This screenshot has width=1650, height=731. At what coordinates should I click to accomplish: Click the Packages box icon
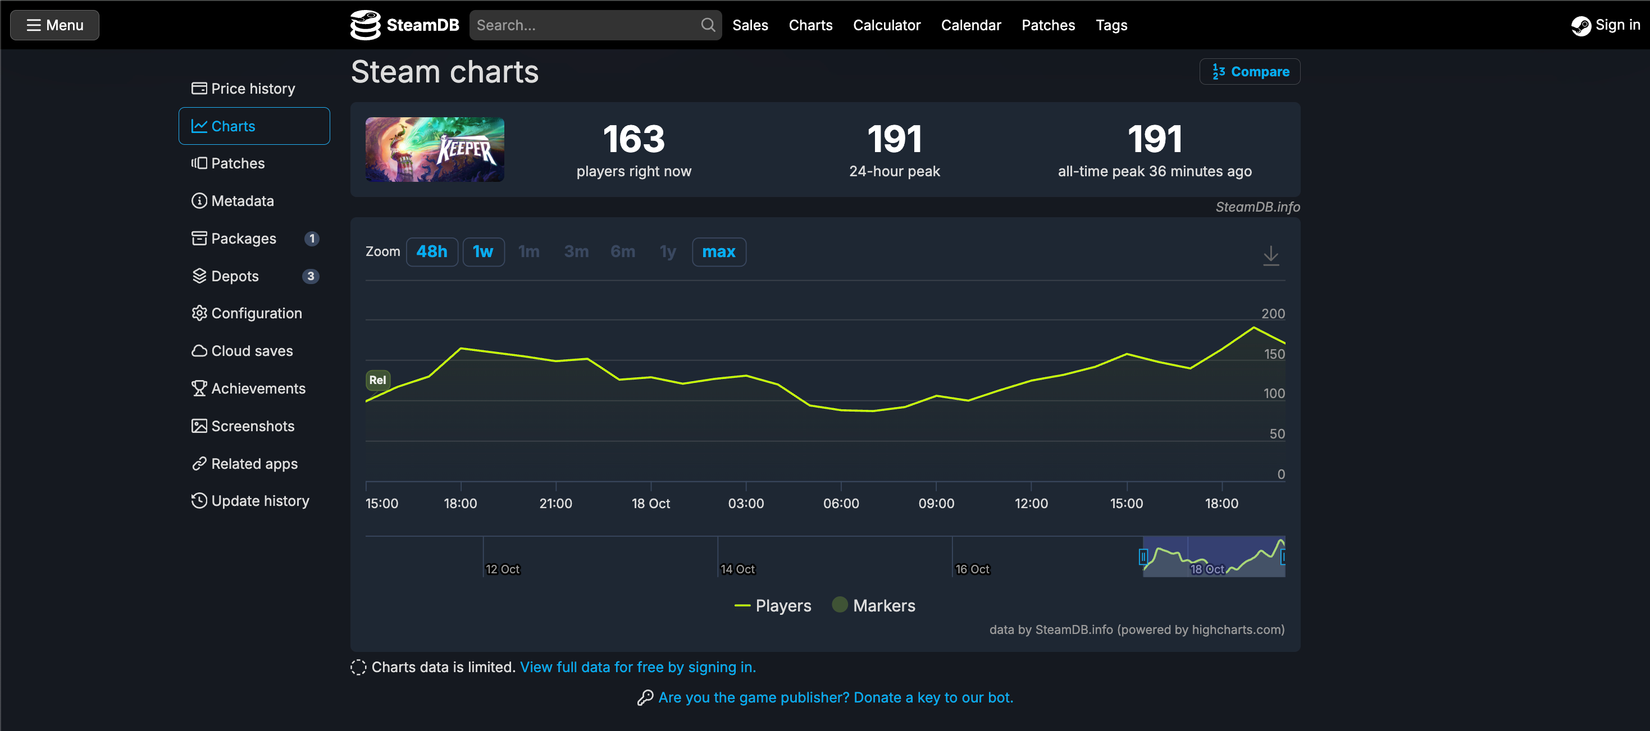(199, 238)
